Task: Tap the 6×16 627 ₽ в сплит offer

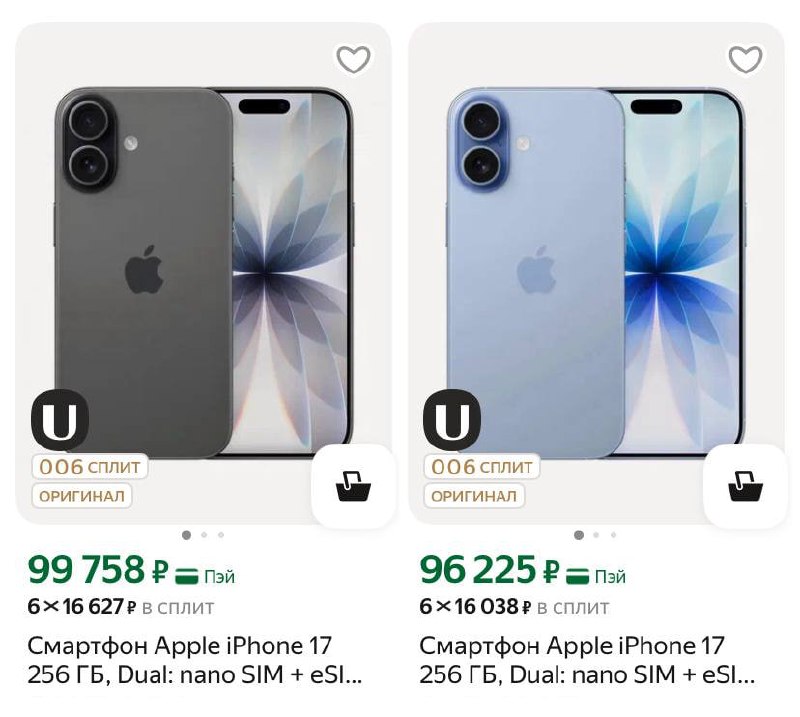Action: pos(120,607)
